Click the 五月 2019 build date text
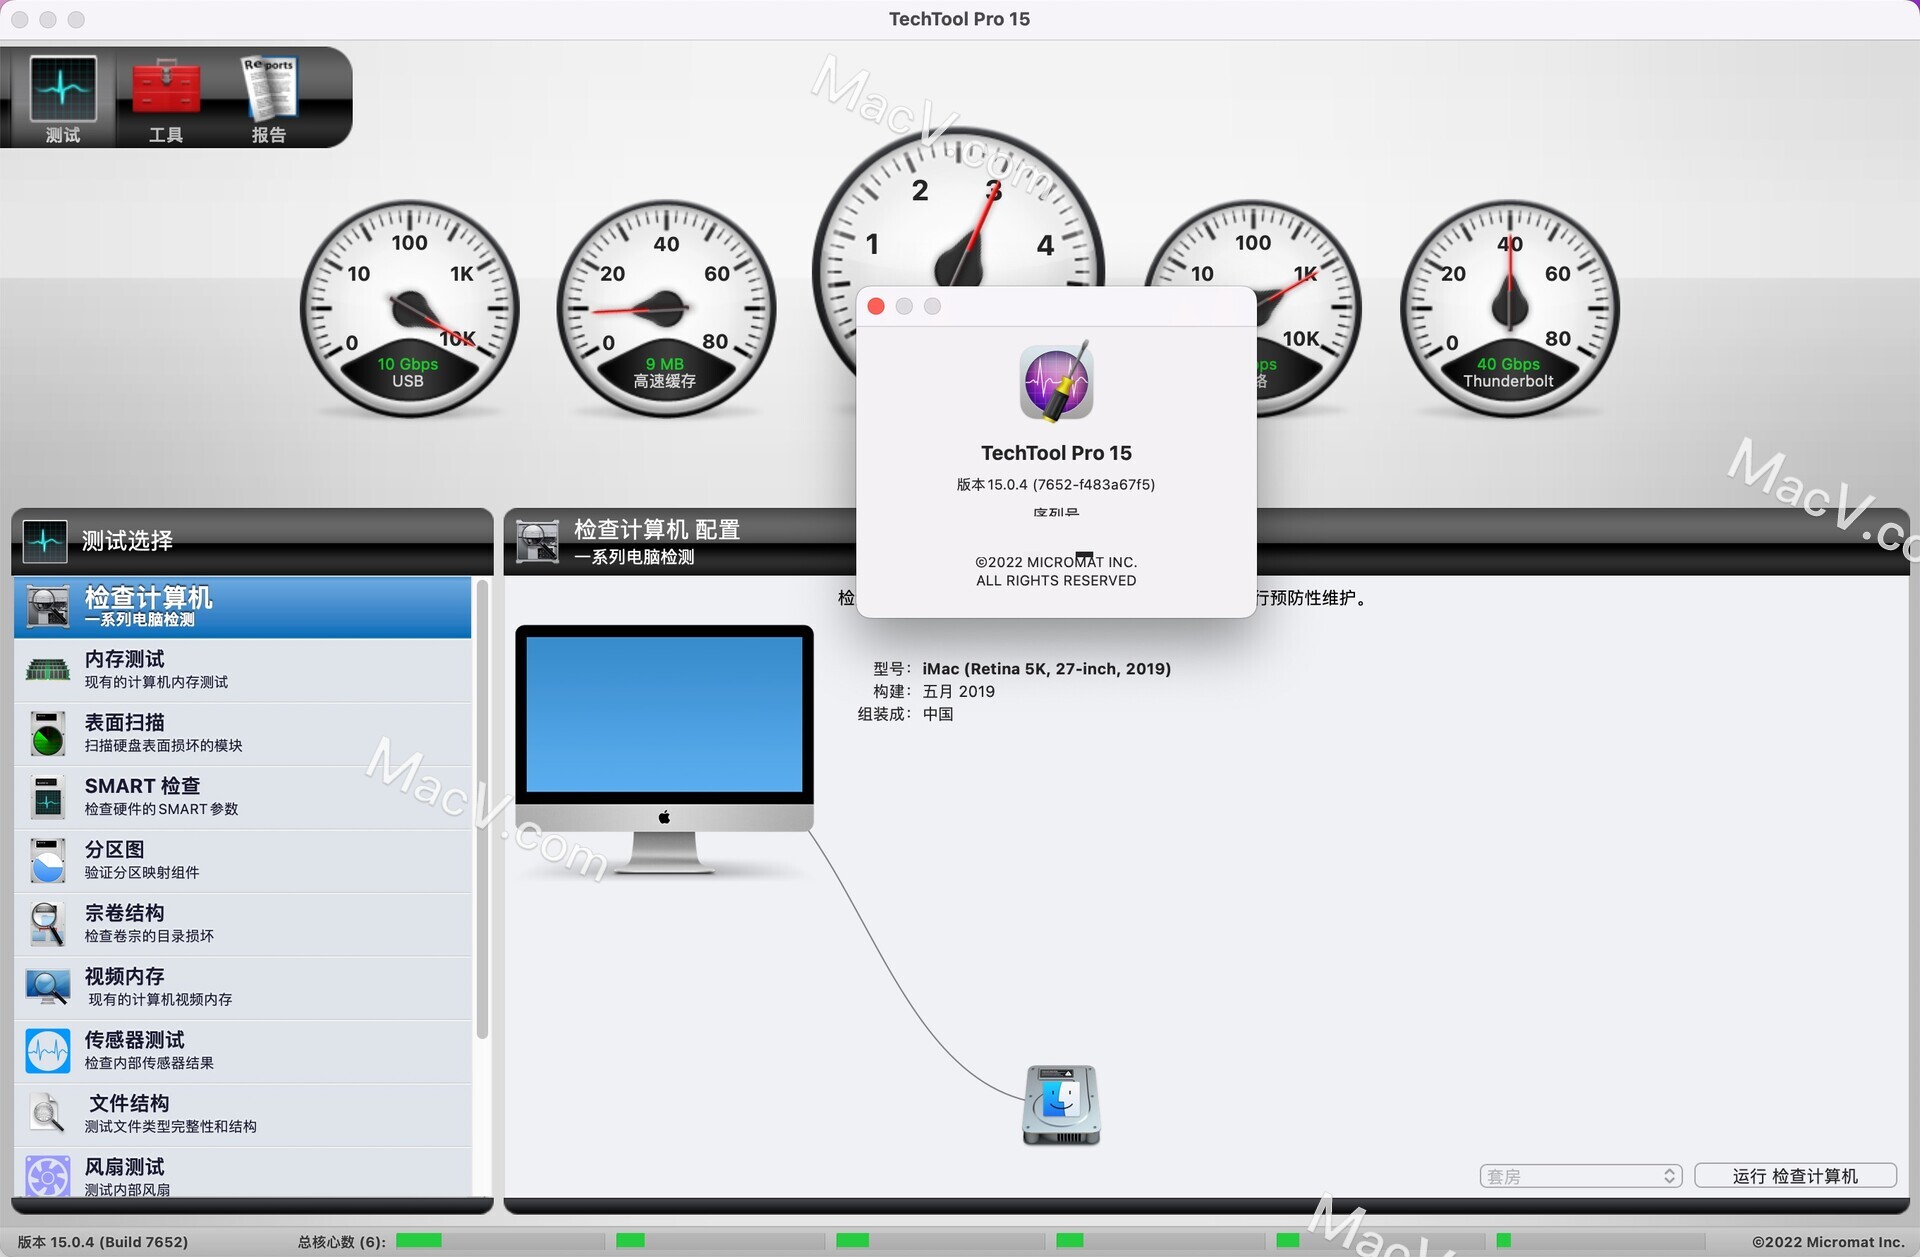 pyautogui.click(x=958, y=691)
